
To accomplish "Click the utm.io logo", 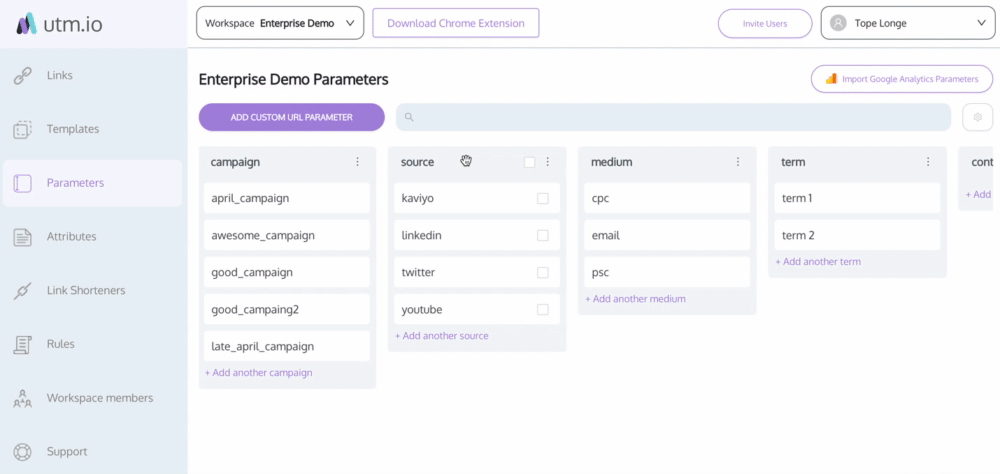I will coord(59,24).
